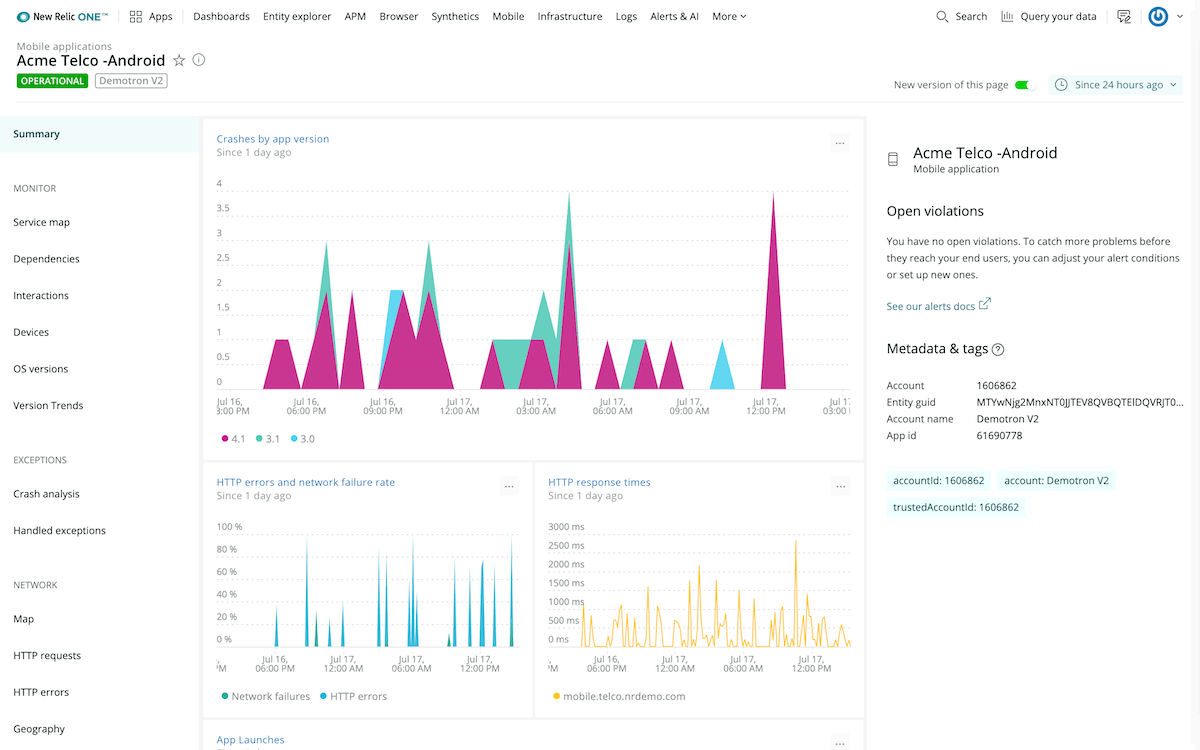Expand the More menu in top navigation
Viewport: 1200px width, 750px height.
729,16
